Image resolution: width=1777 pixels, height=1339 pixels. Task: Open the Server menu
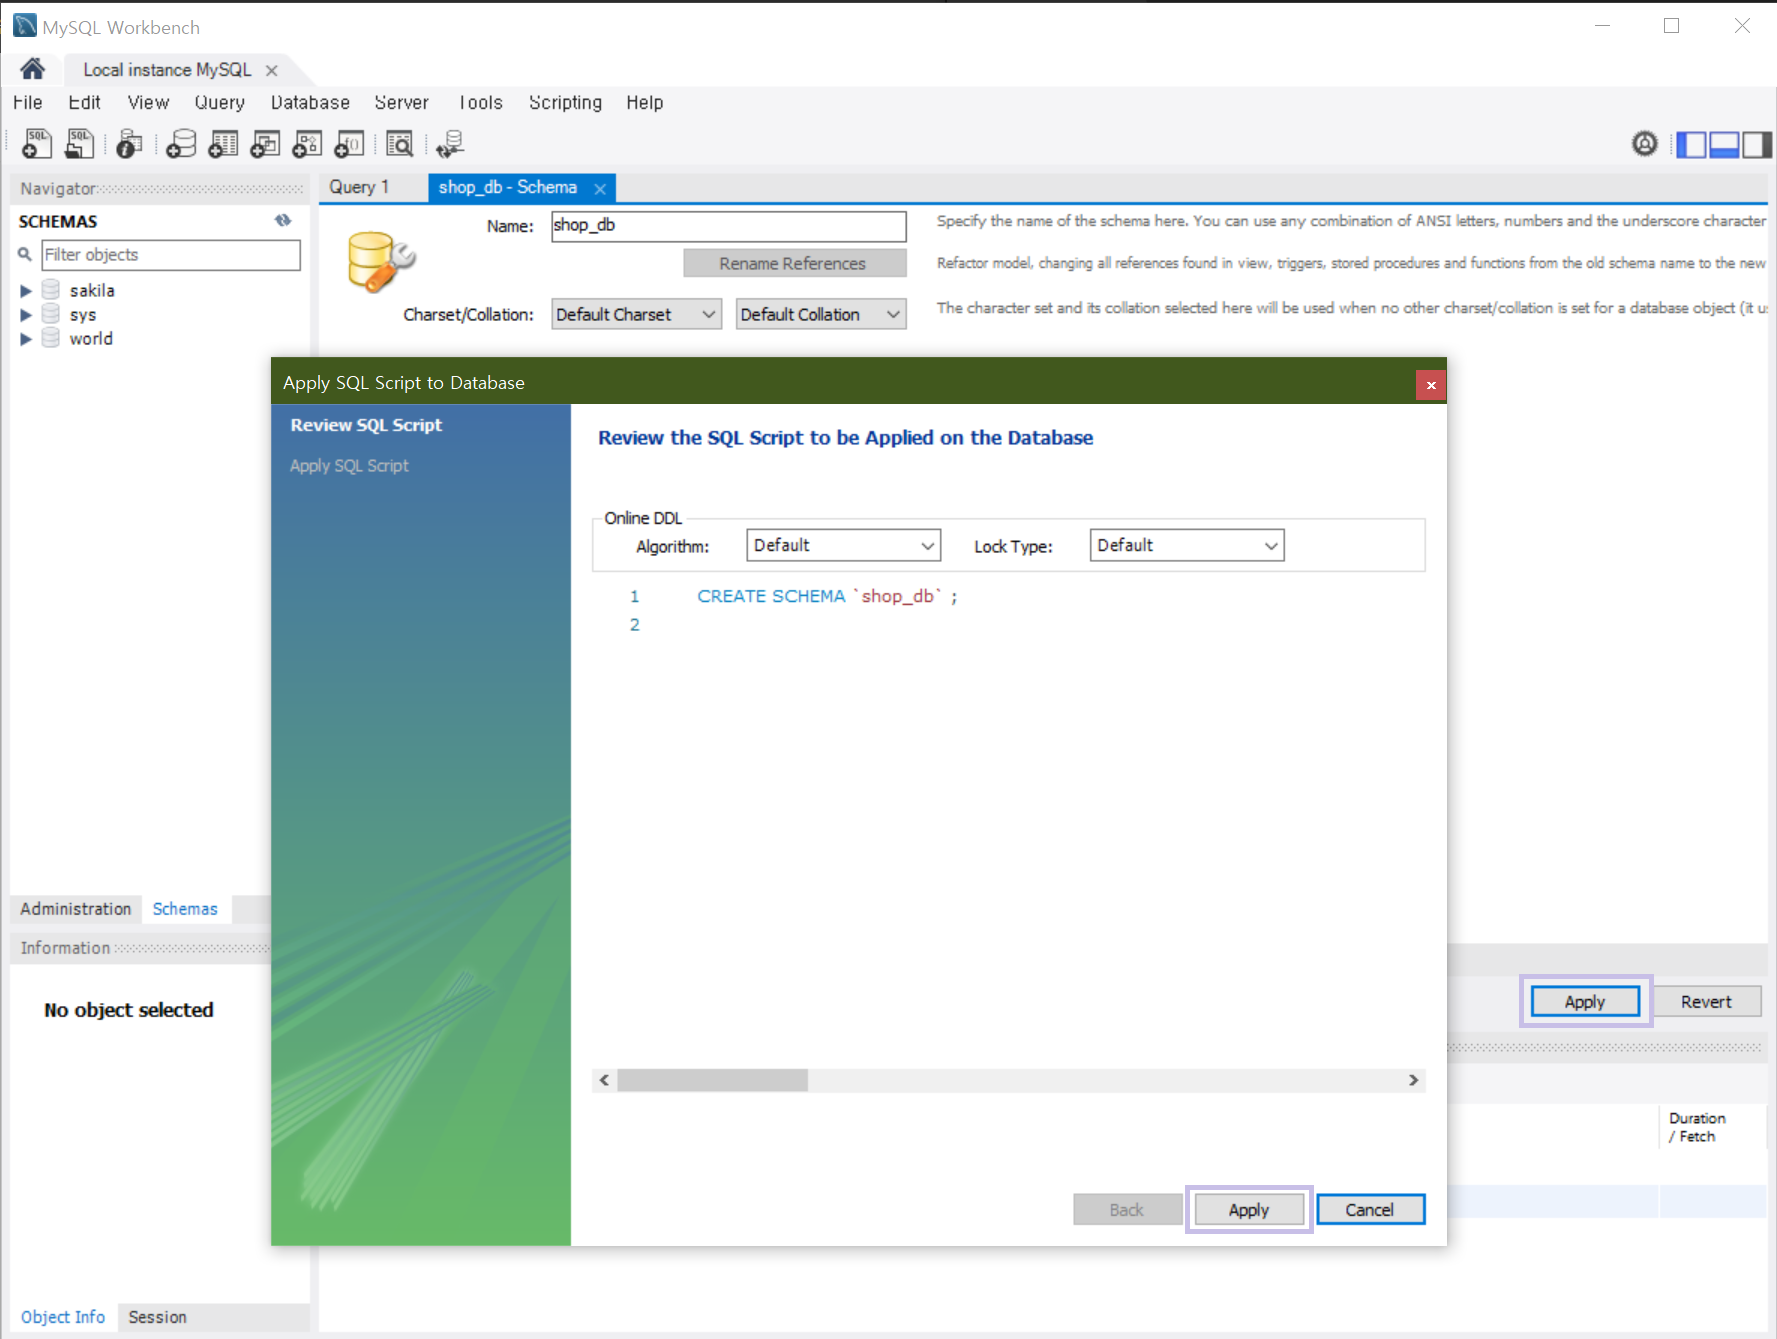pos(401,102)
